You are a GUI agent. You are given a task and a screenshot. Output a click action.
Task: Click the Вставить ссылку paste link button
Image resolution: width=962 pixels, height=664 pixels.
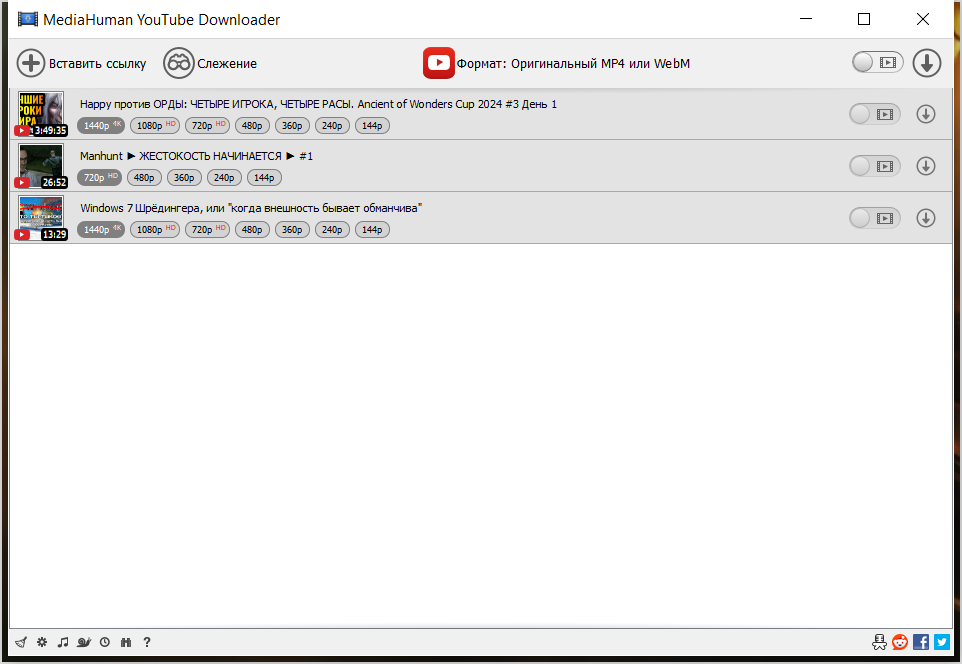point(82,63)
